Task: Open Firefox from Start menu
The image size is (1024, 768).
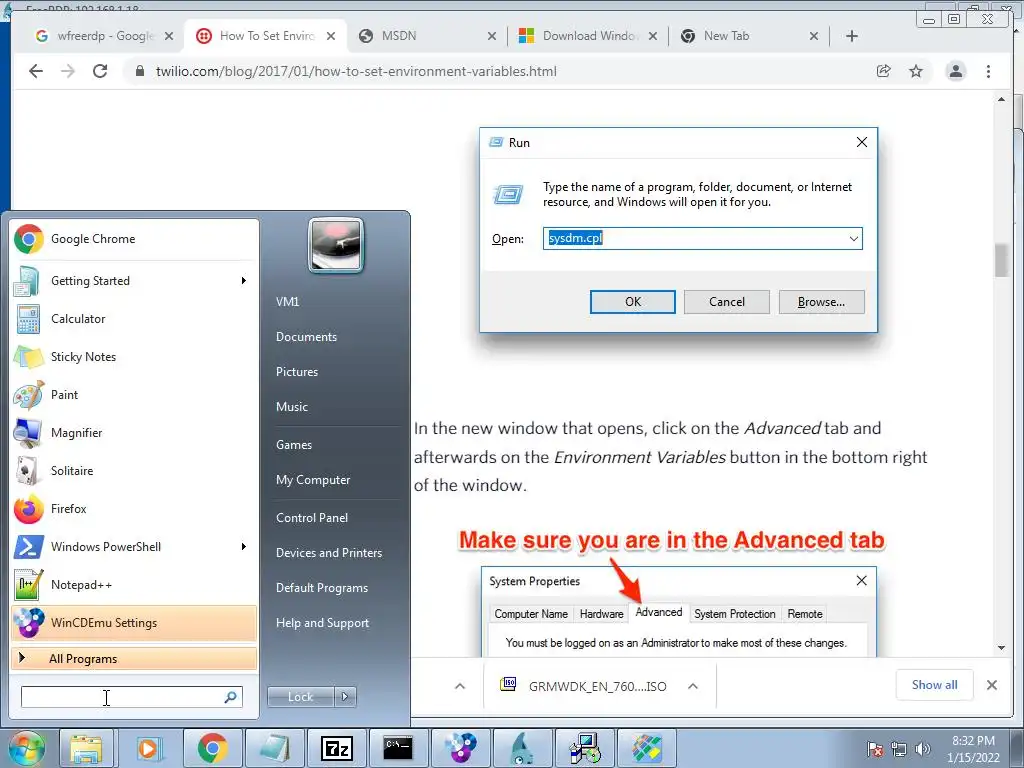Action: pos(134,509)
